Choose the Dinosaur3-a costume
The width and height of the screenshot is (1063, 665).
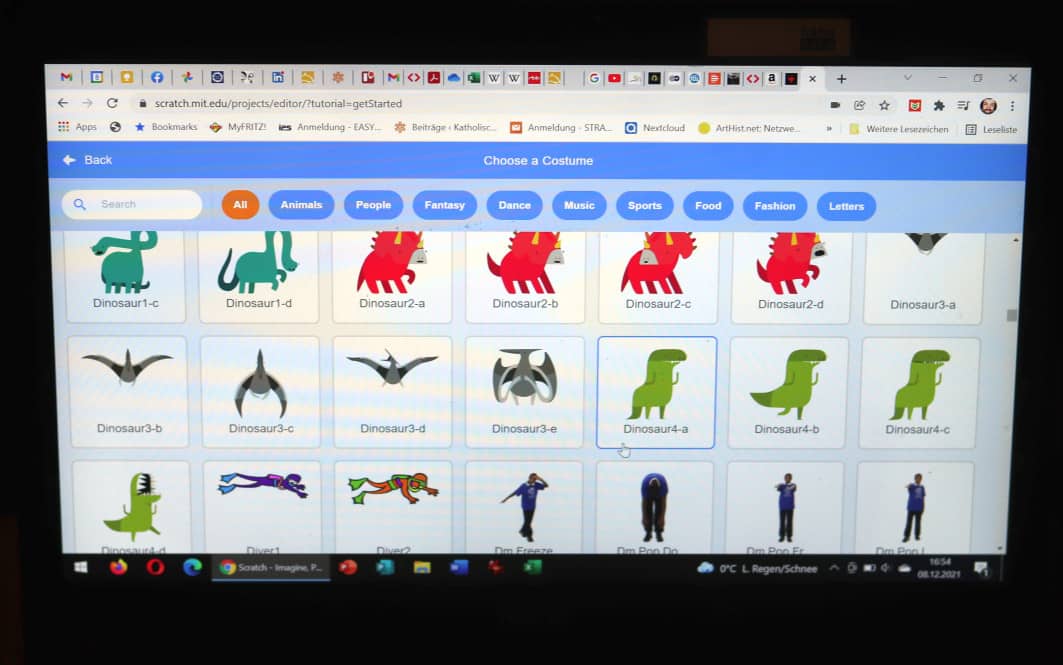click(923, 277)
